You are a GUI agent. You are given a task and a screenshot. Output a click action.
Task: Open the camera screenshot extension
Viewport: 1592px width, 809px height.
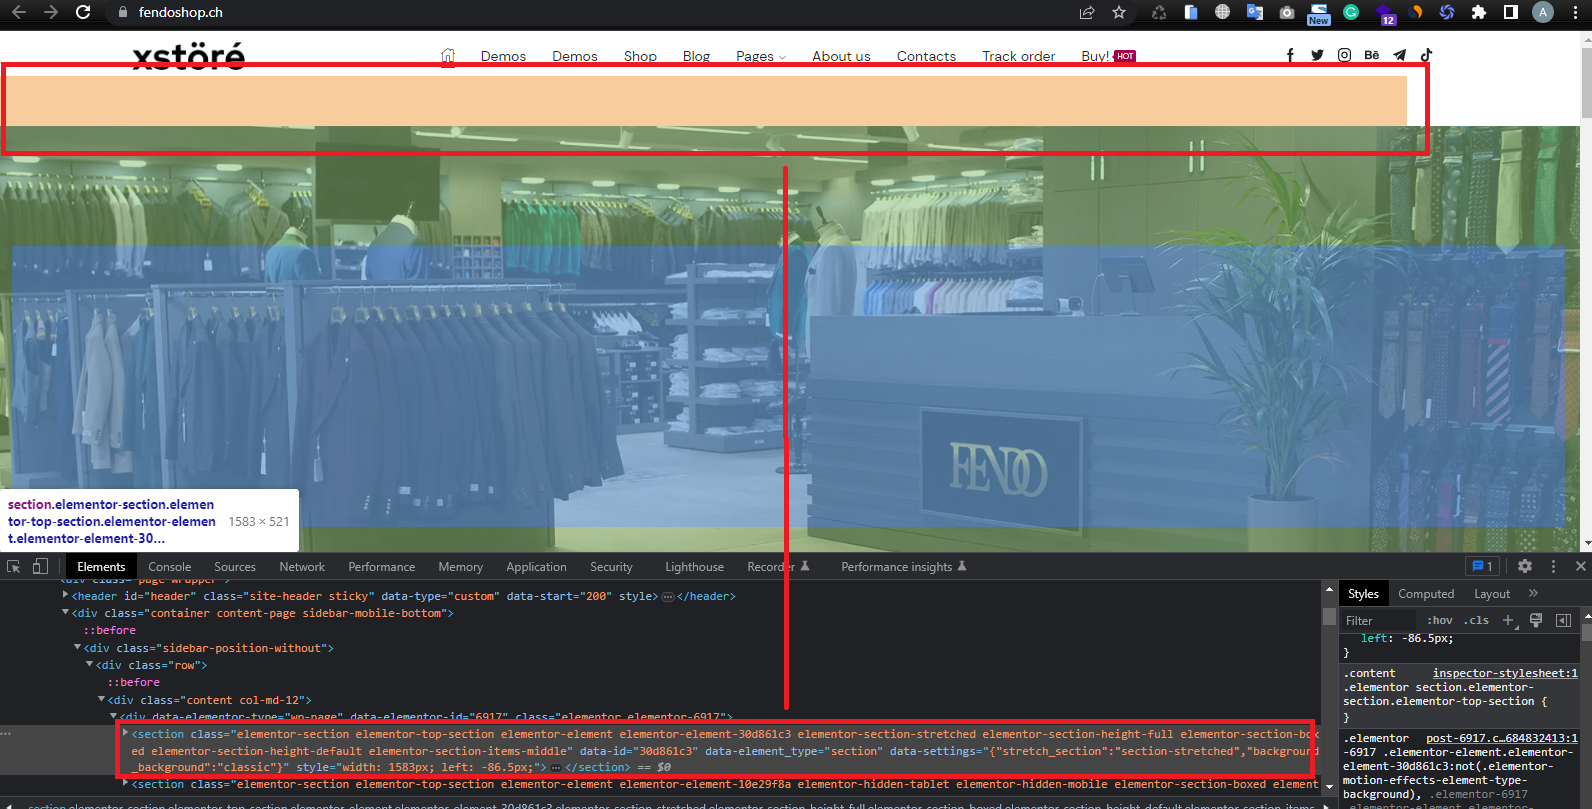coord(1287,12)
